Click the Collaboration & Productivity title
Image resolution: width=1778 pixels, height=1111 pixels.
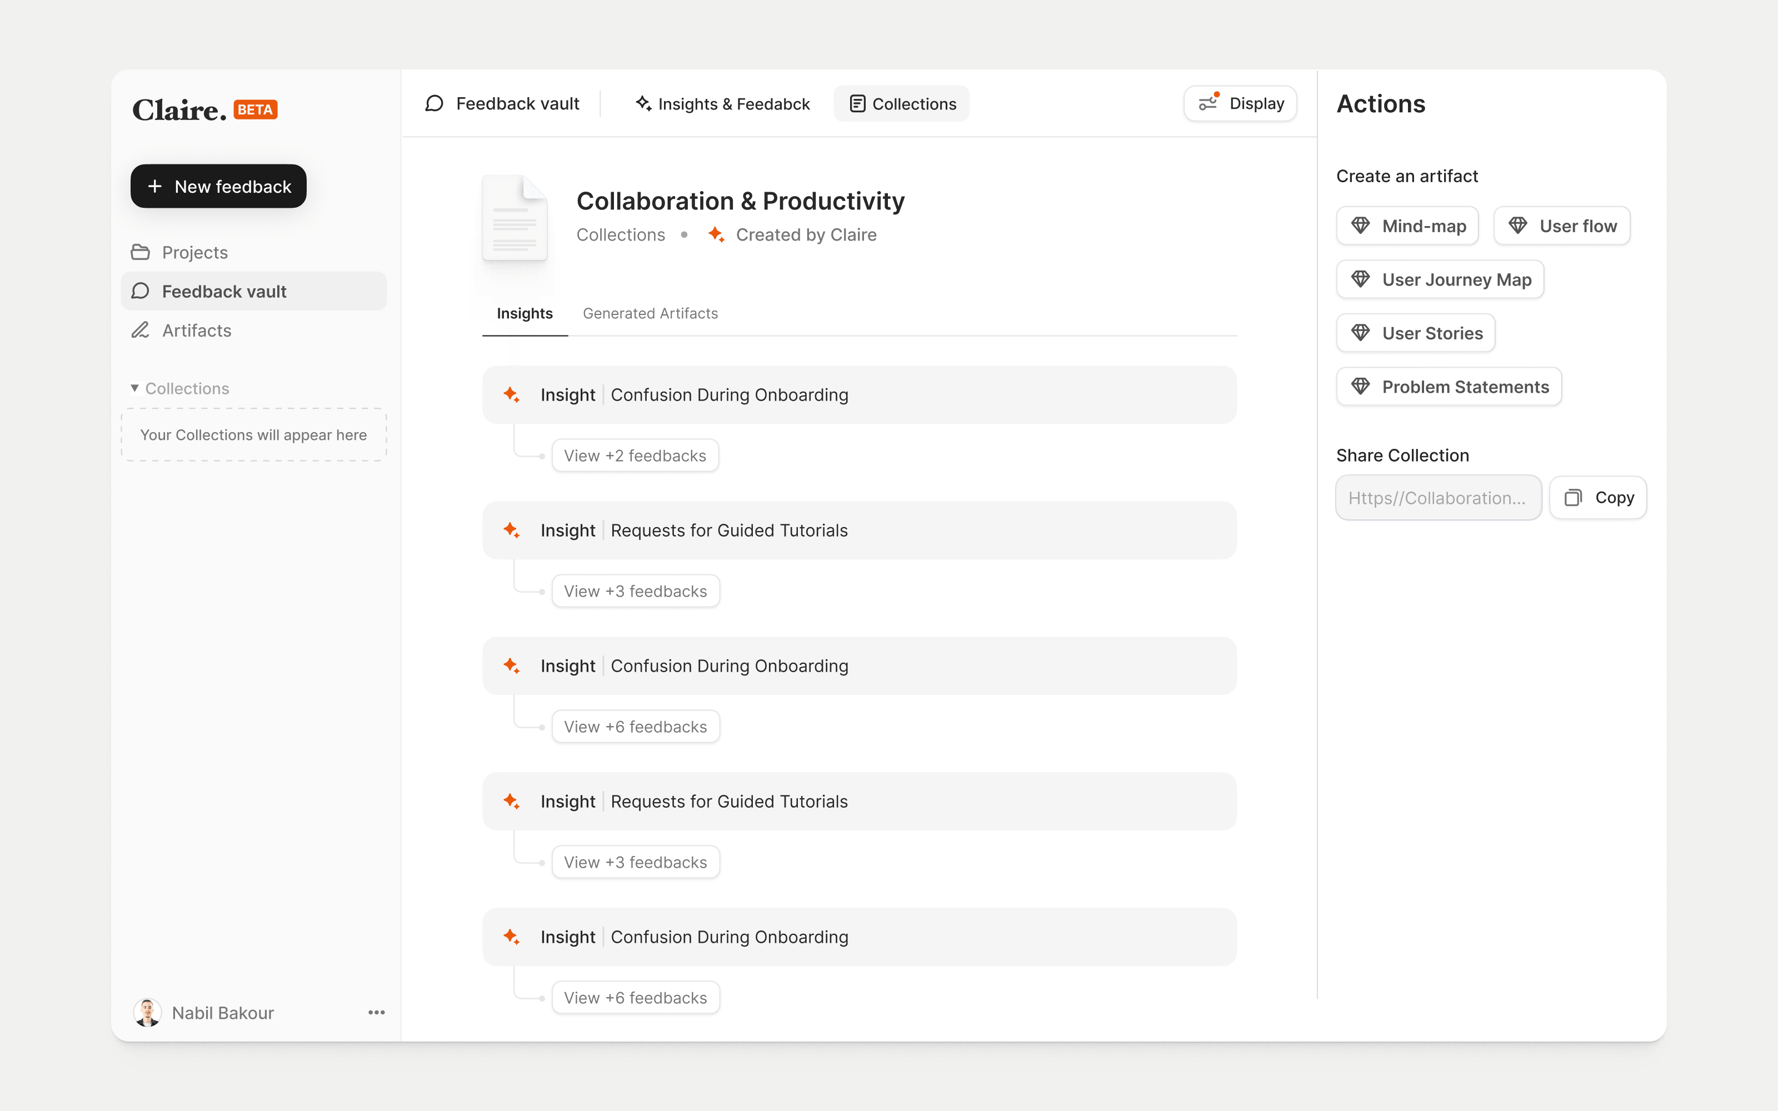click(x=741, y=201)
